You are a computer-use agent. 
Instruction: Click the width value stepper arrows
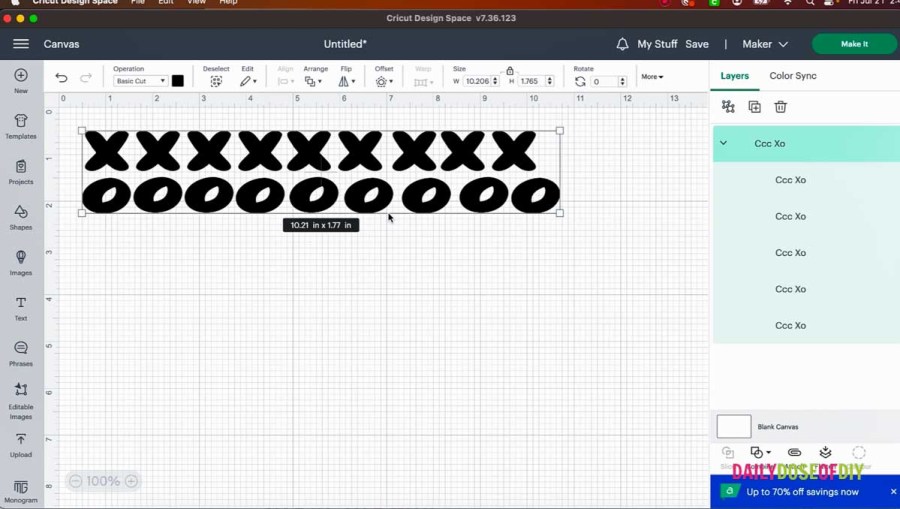click(x=495, y=81)
